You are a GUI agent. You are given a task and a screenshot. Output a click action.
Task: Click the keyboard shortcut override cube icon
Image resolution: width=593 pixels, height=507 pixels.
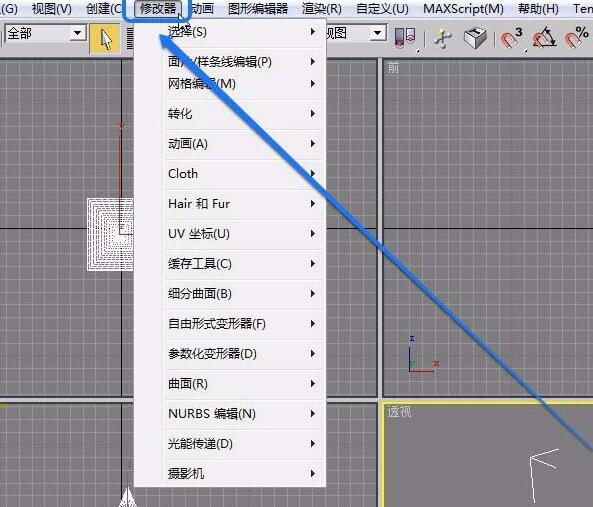(475, 38)
